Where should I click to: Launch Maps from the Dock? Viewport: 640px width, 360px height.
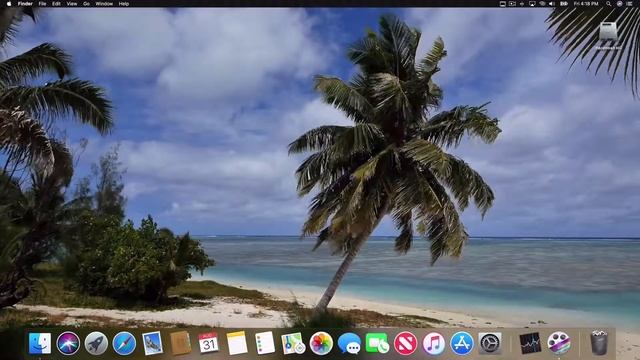[293, 343]
